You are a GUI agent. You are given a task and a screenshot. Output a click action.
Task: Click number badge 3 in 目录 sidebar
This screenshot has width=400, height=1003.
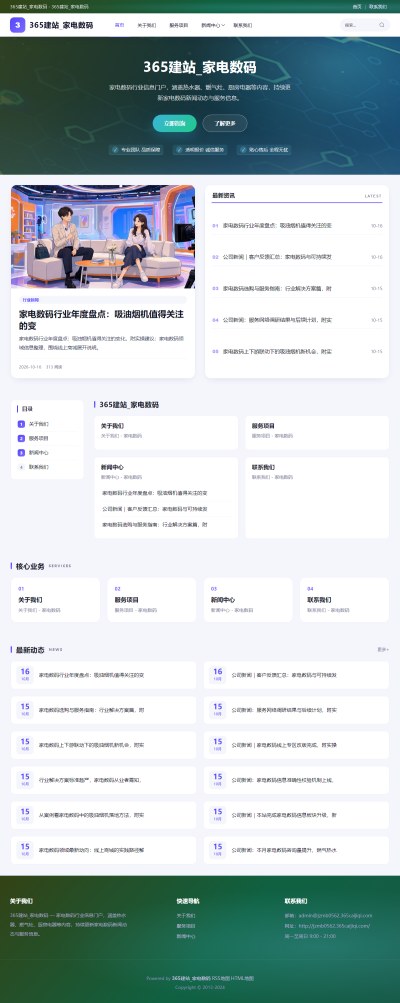tap(21, 453)
